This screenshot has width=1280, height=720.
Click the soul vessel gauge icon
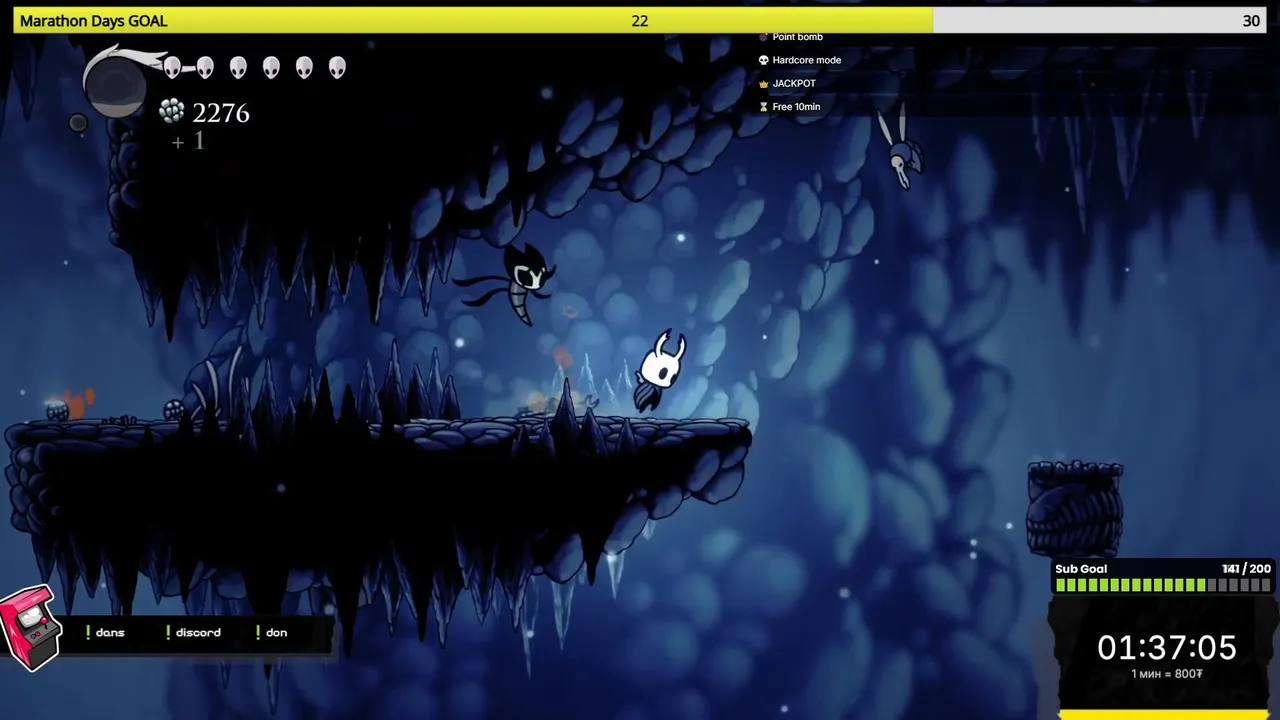coord(114,85)
